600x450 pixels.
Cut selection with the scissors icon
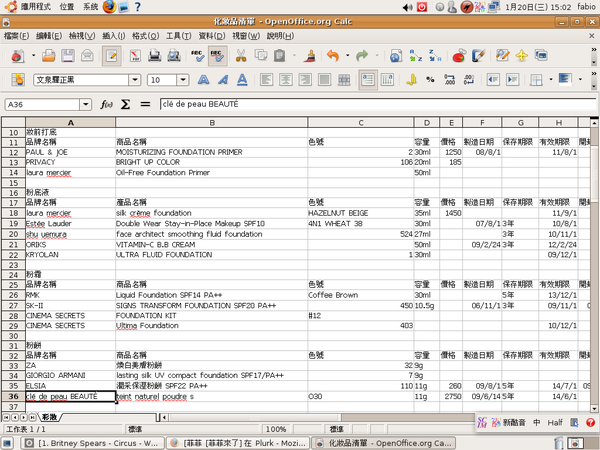coord(241,56)
